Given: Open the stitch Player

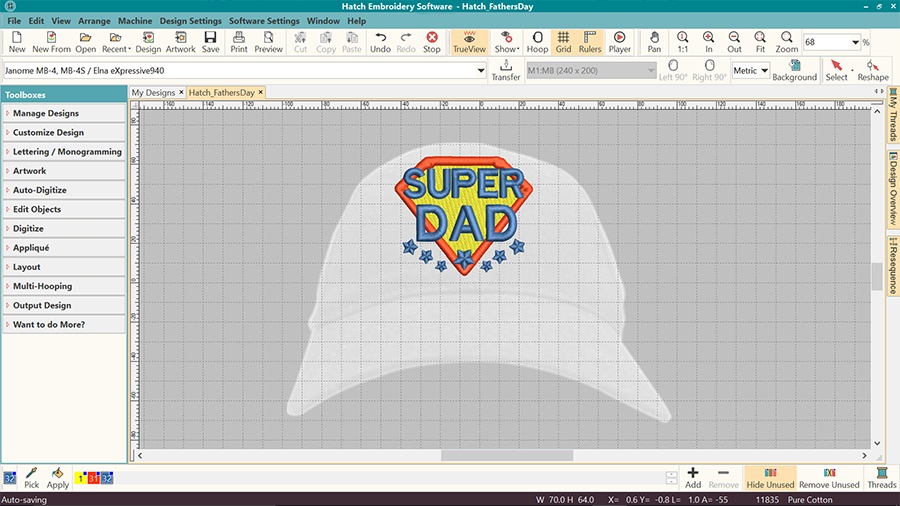Looking at the screenshot, I should (x=620, y=41).
